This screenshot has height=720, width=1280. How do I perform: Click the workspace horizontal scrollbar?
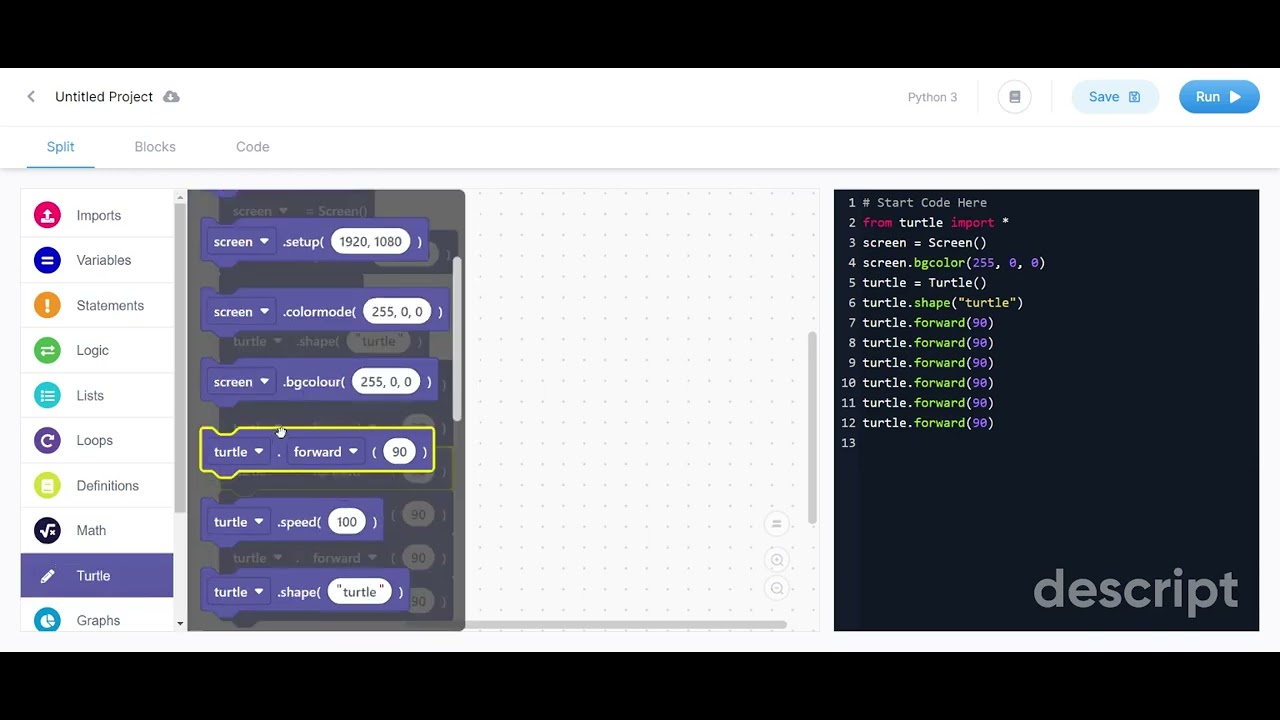[626, 625]
